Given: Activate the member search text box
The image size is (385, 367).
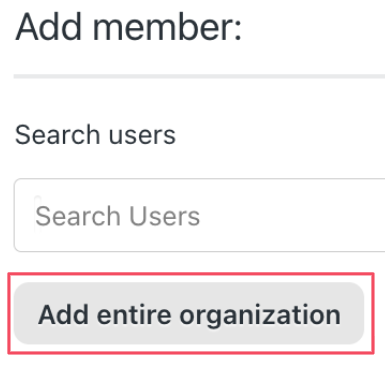Looking at the screenshot, I should tap(199, 215).
